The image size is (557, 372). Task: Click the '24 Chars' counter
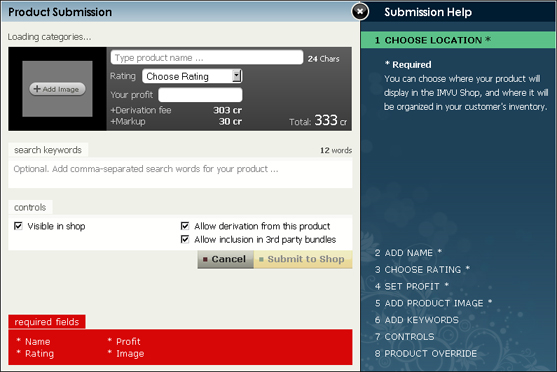[323, 59]
